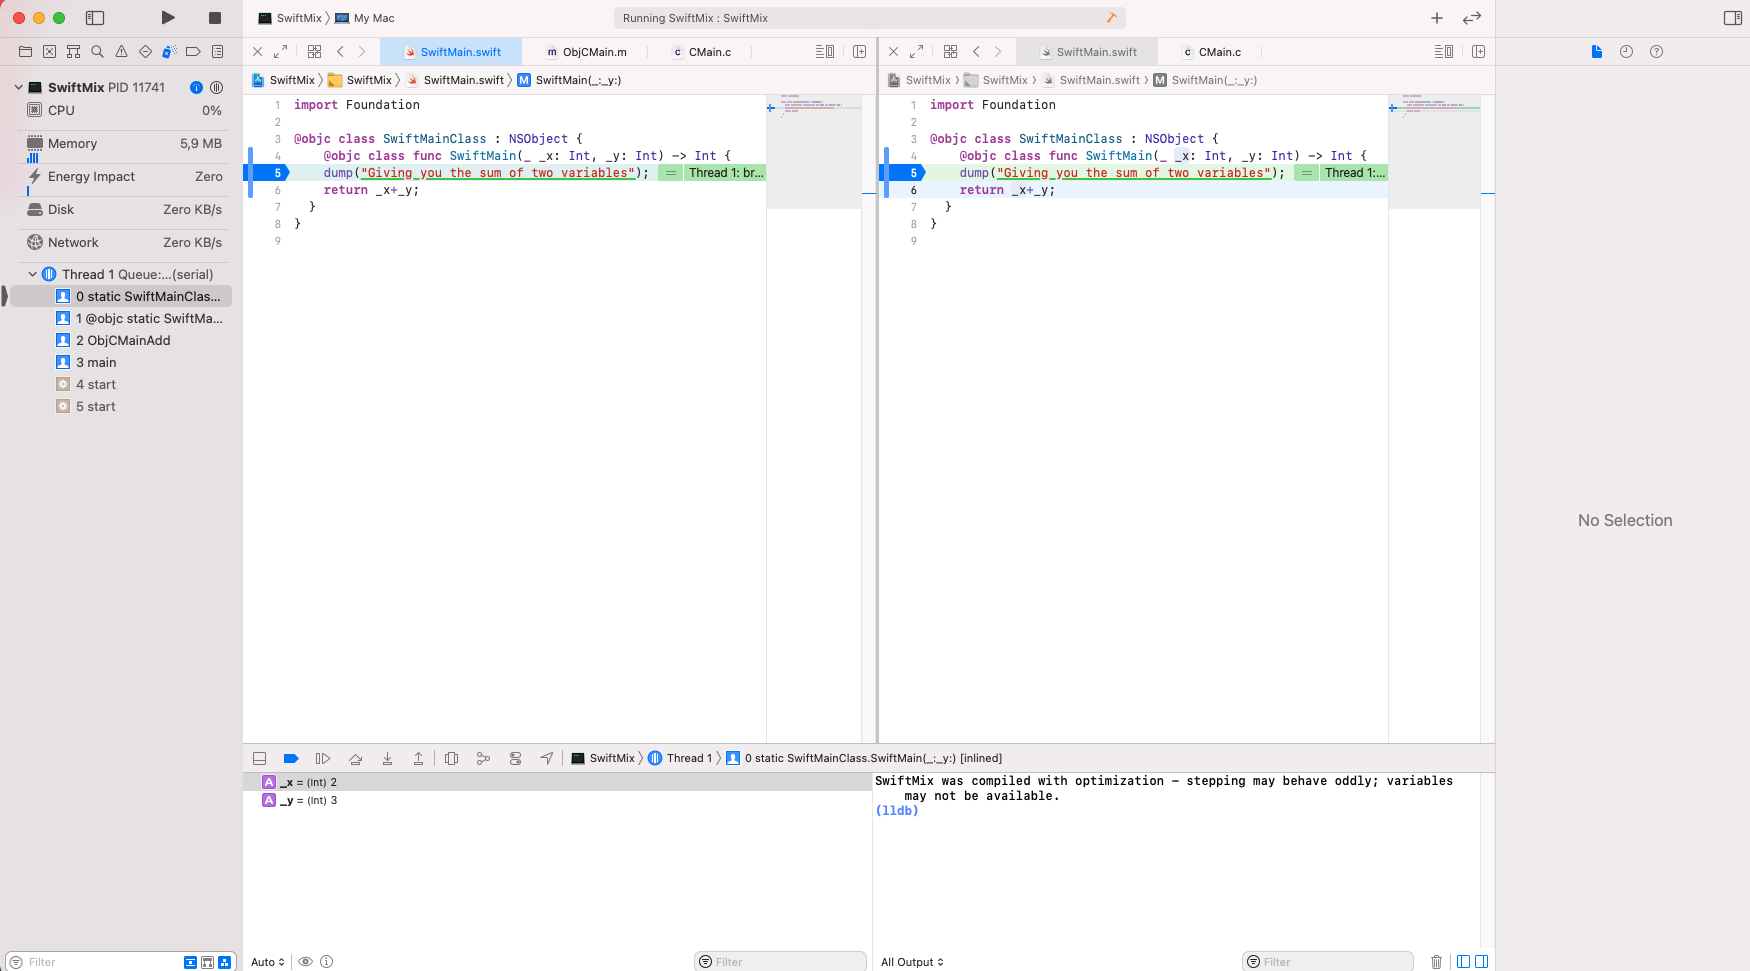The width and height of the screenshot is (1750, 971).
Task: Open left editor's adjust editor options
Action: coord(824,52)
